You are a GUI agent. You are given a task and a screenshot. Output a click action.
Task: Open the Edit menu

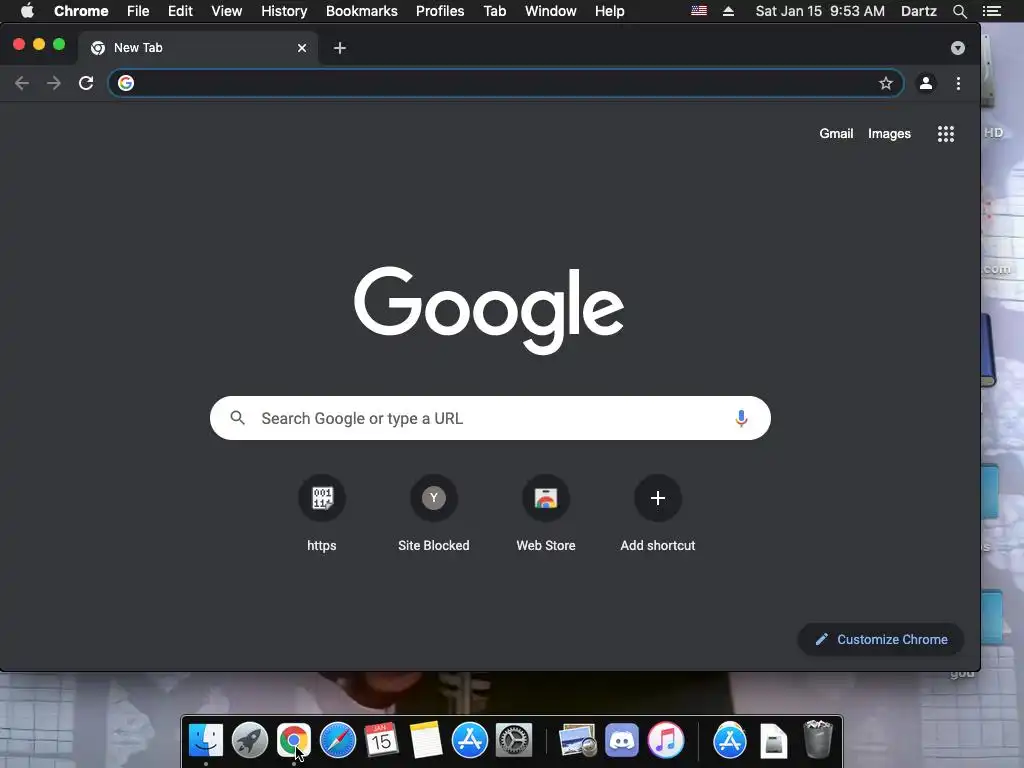(x=180, y=11)
